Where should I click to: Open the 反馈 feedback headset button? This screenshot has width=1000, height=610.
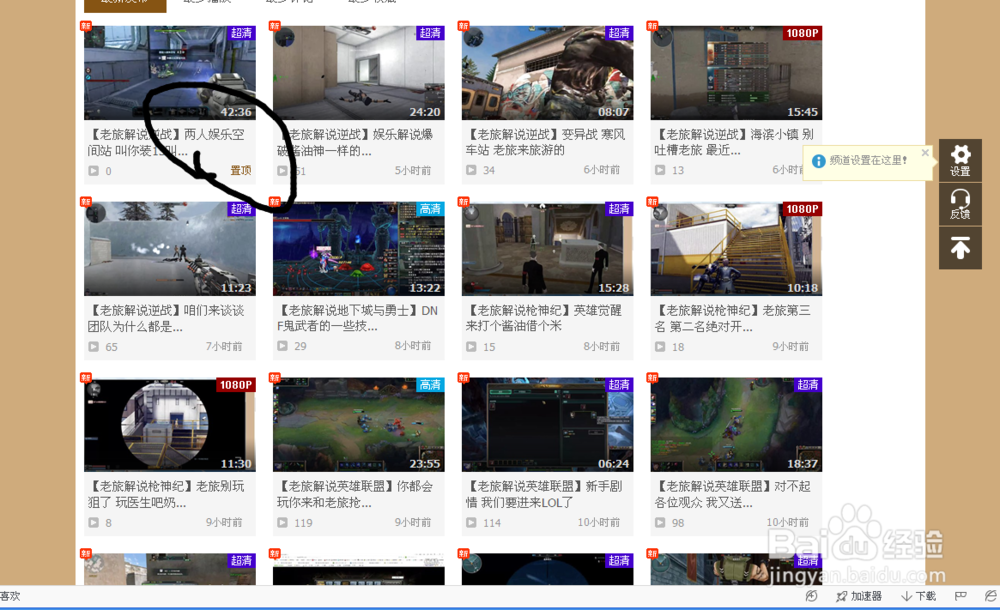[x=960, y=204]
